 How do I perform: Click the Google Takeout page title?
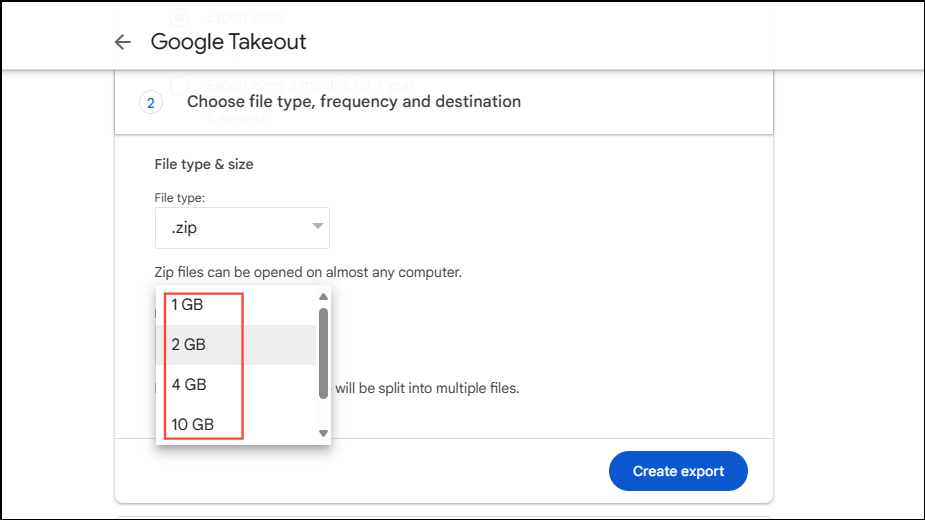(228, 42)
